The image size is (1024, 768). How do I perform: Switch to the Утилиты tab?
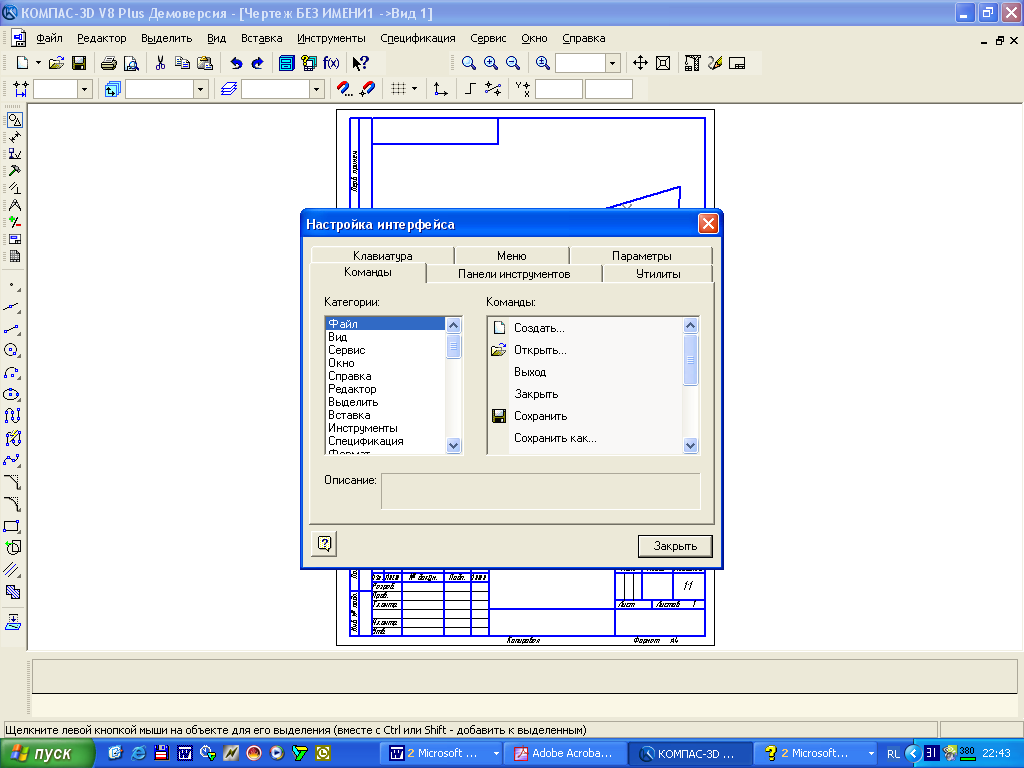[658, 274]
